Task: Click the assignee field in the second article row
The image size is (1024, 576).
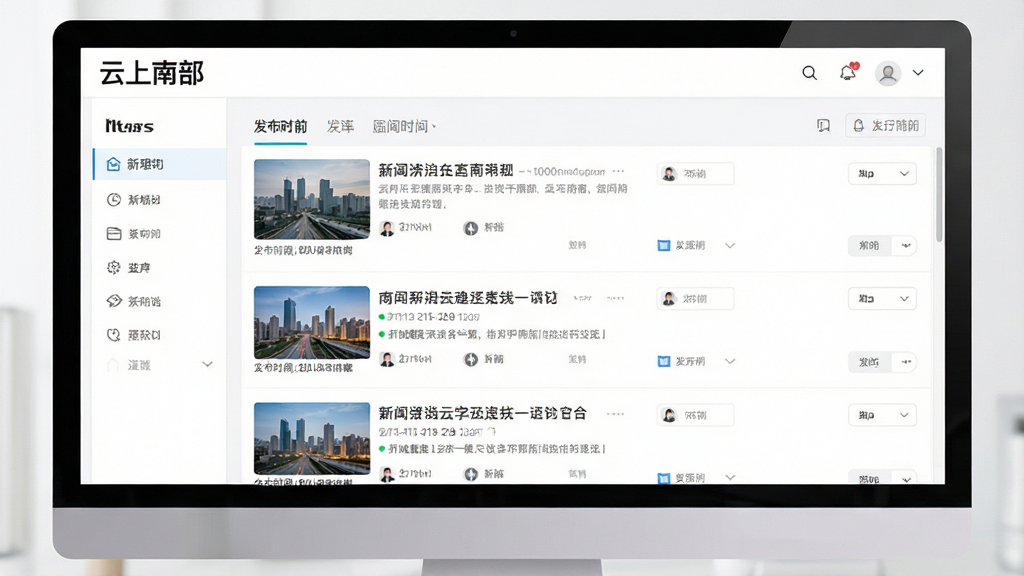Action: [x=695, y=298]
